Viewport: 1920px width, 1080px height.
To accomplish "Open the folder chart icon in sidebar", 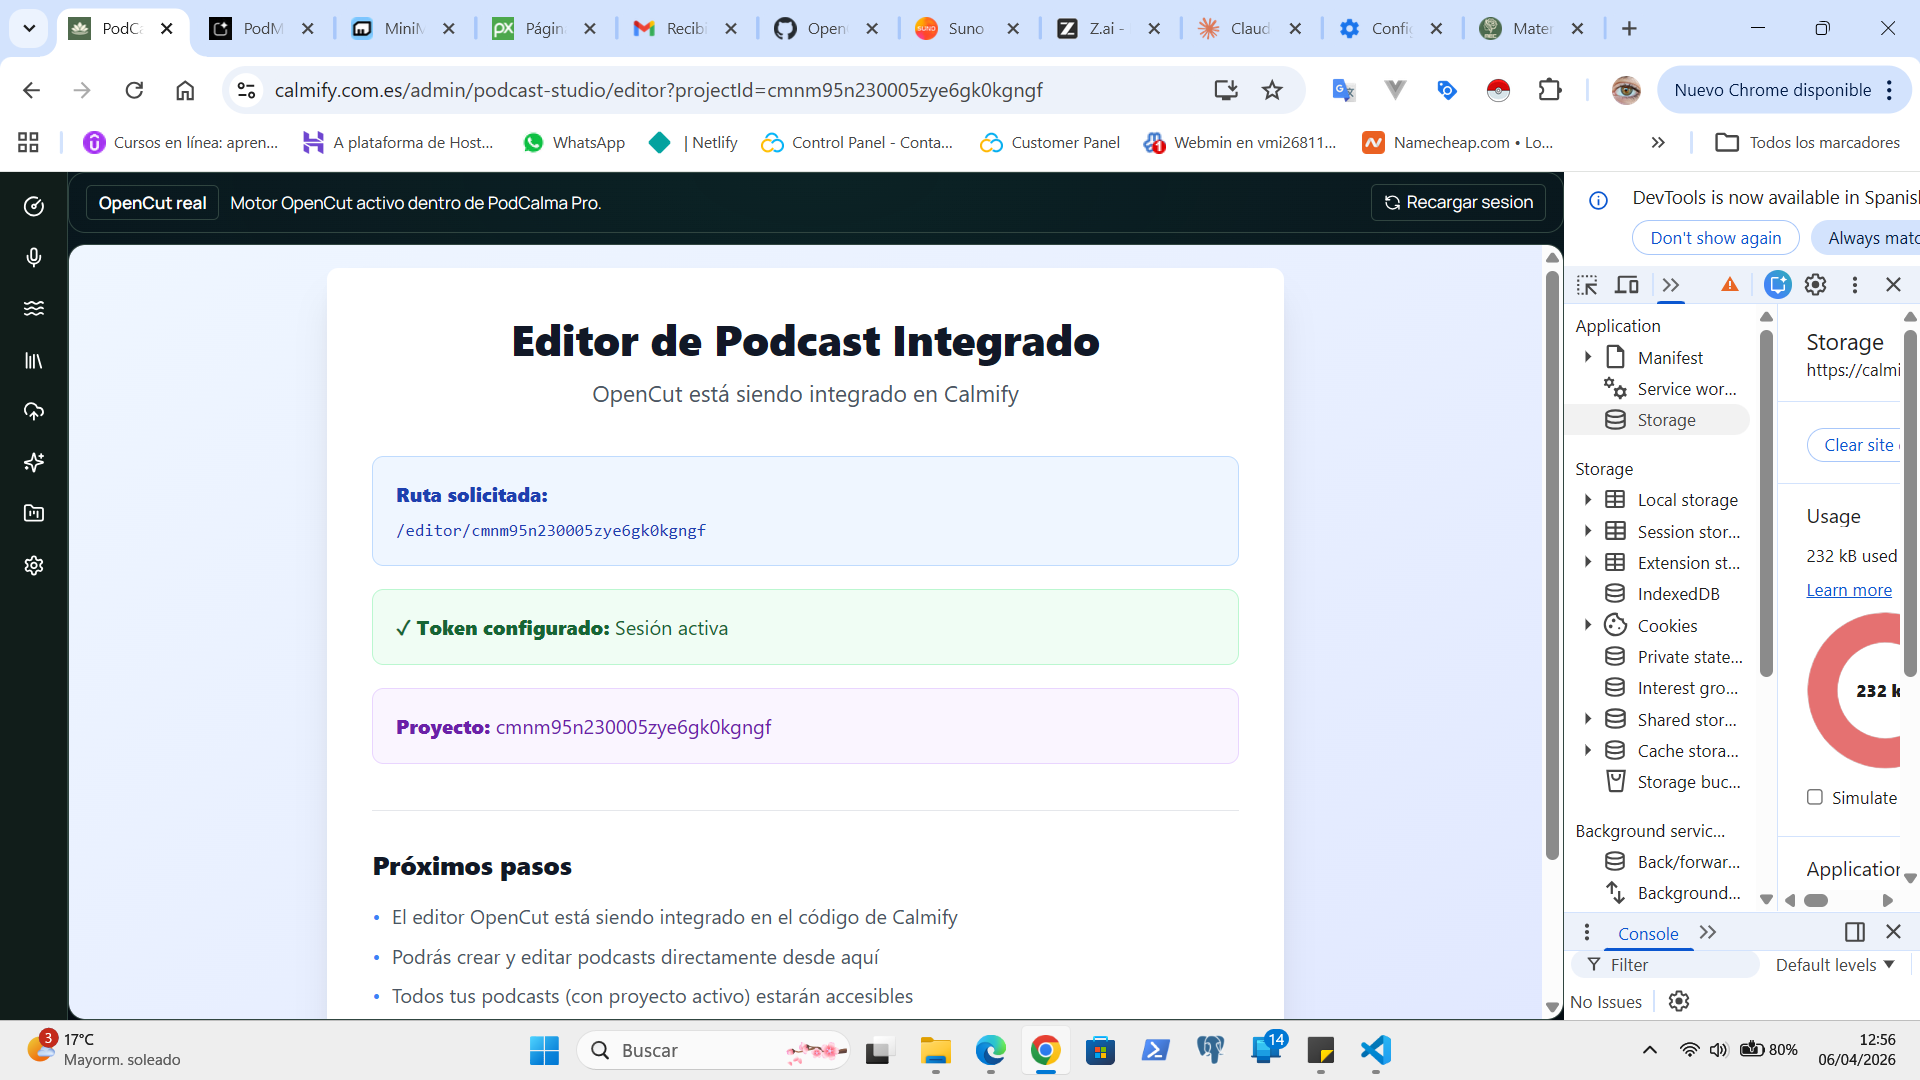I will [34, 513].
